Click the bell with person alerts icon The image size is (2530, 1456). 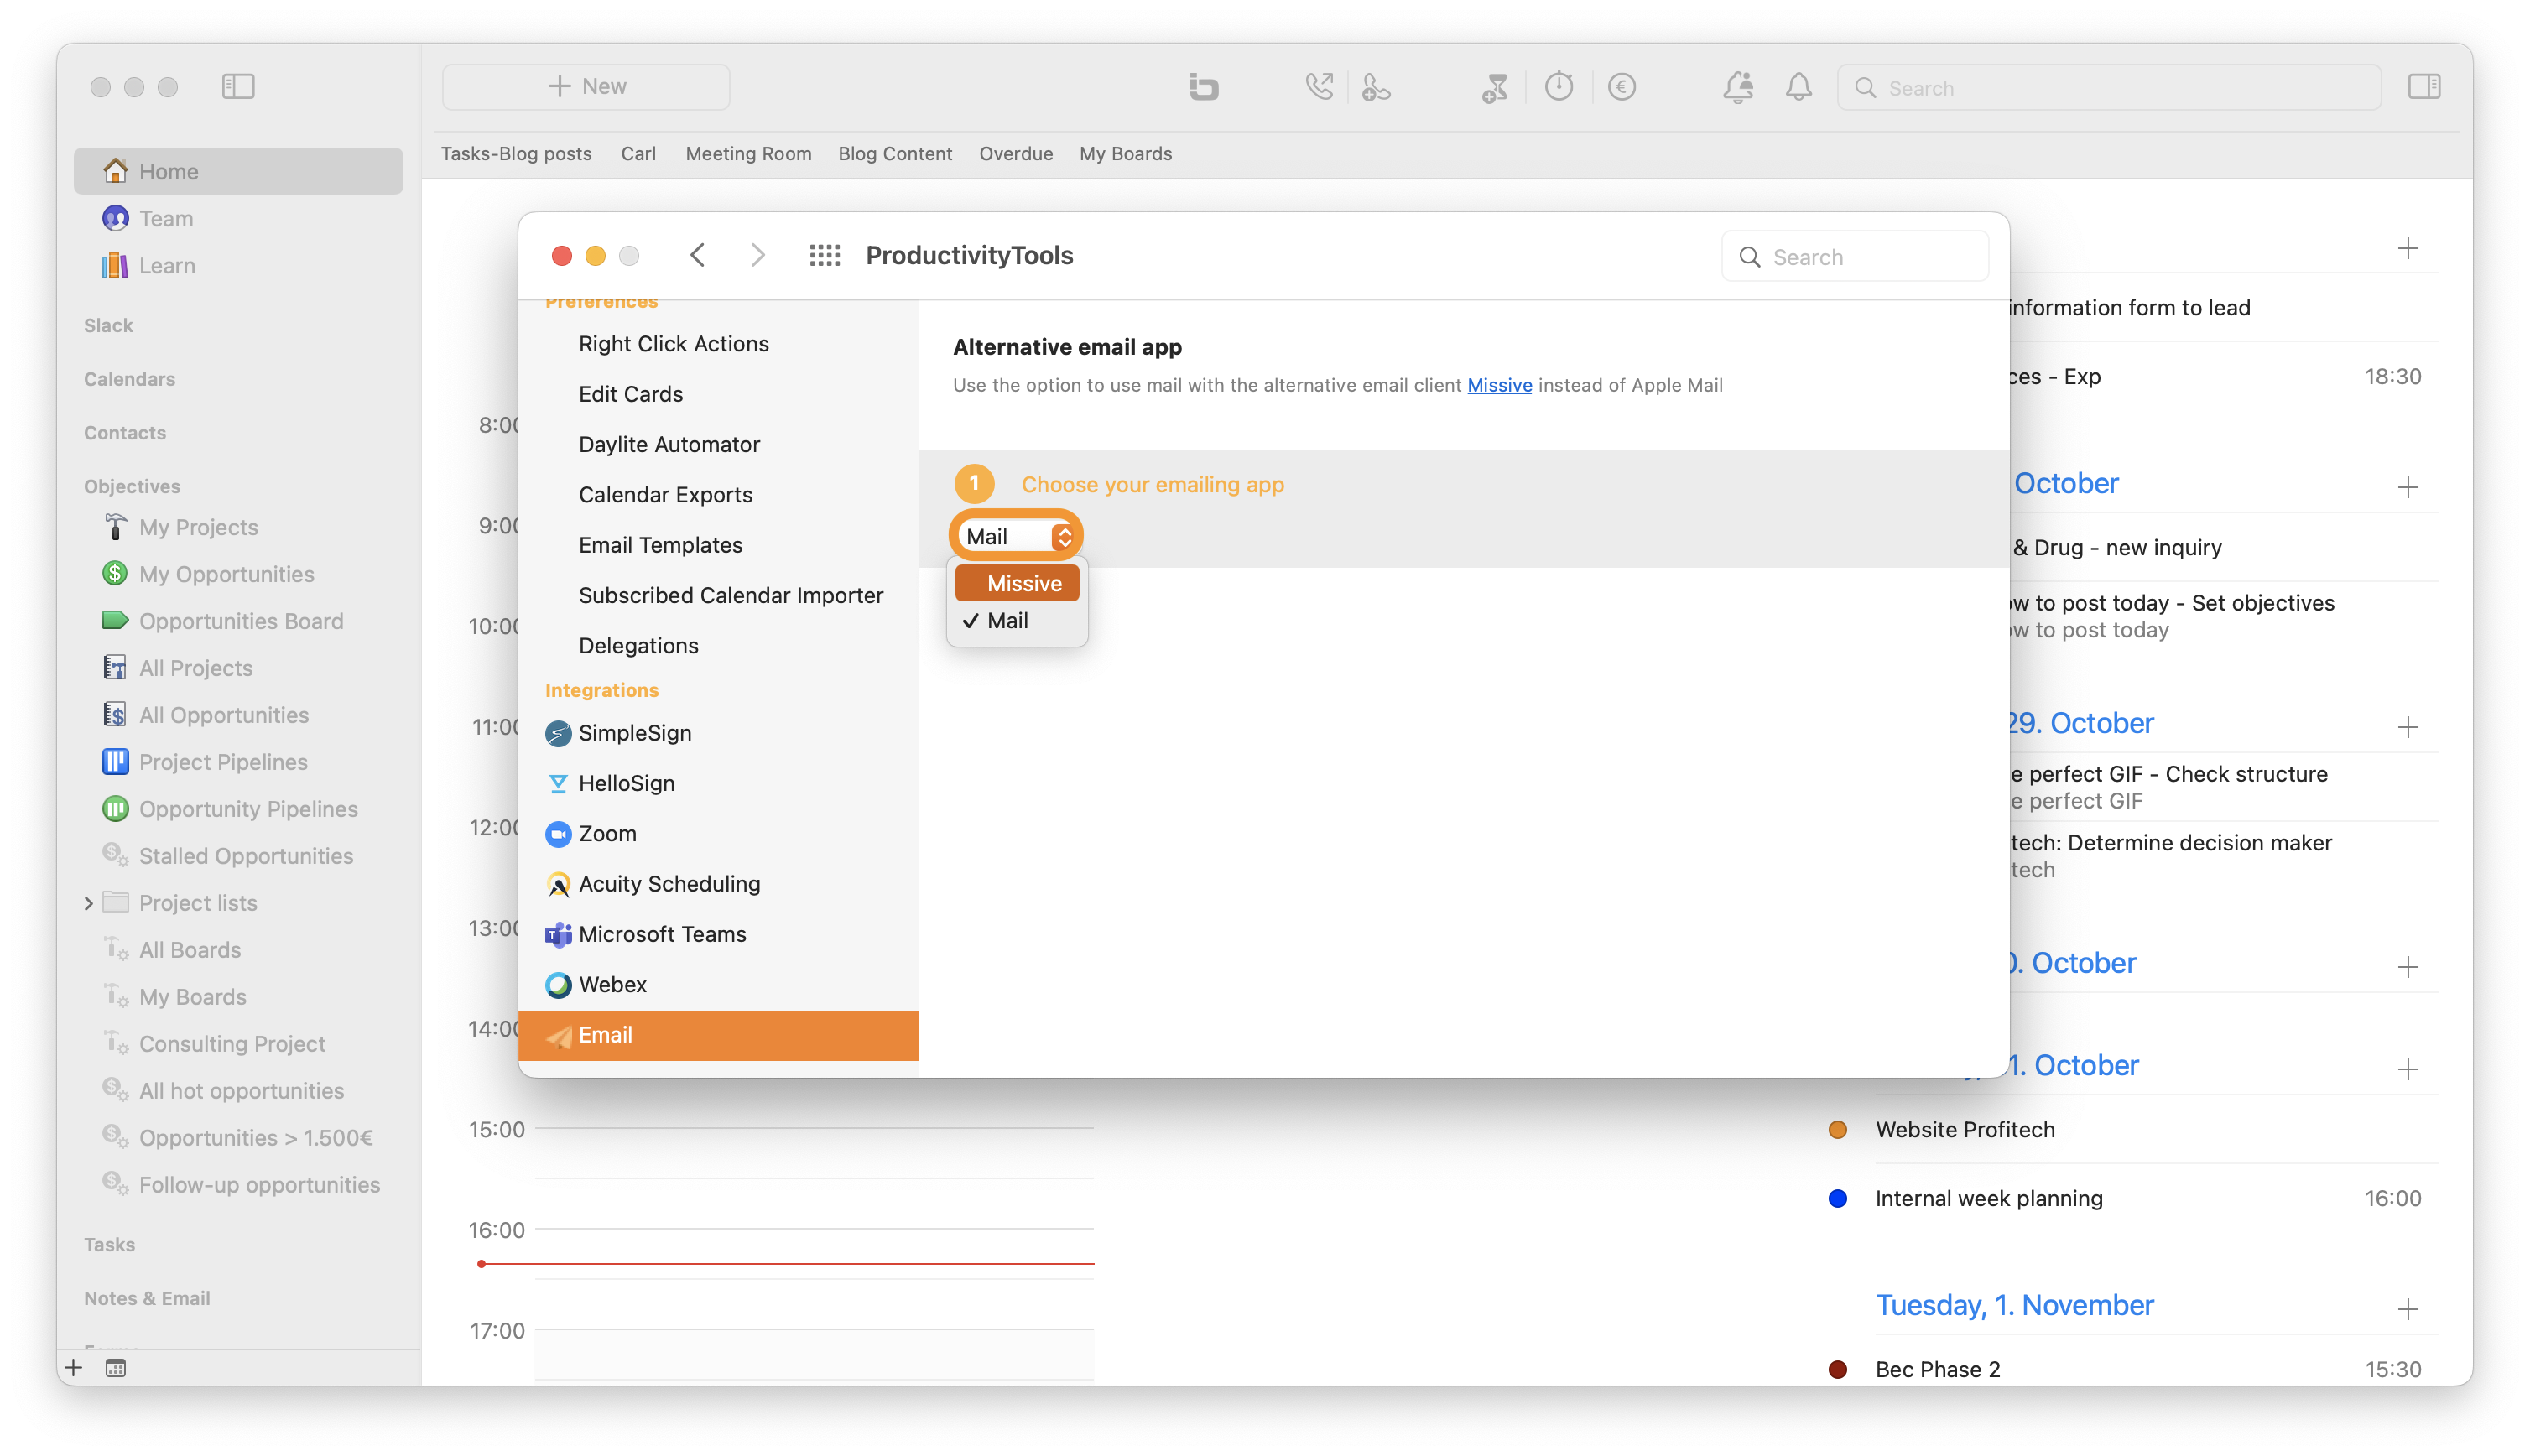click(1737, 87)
